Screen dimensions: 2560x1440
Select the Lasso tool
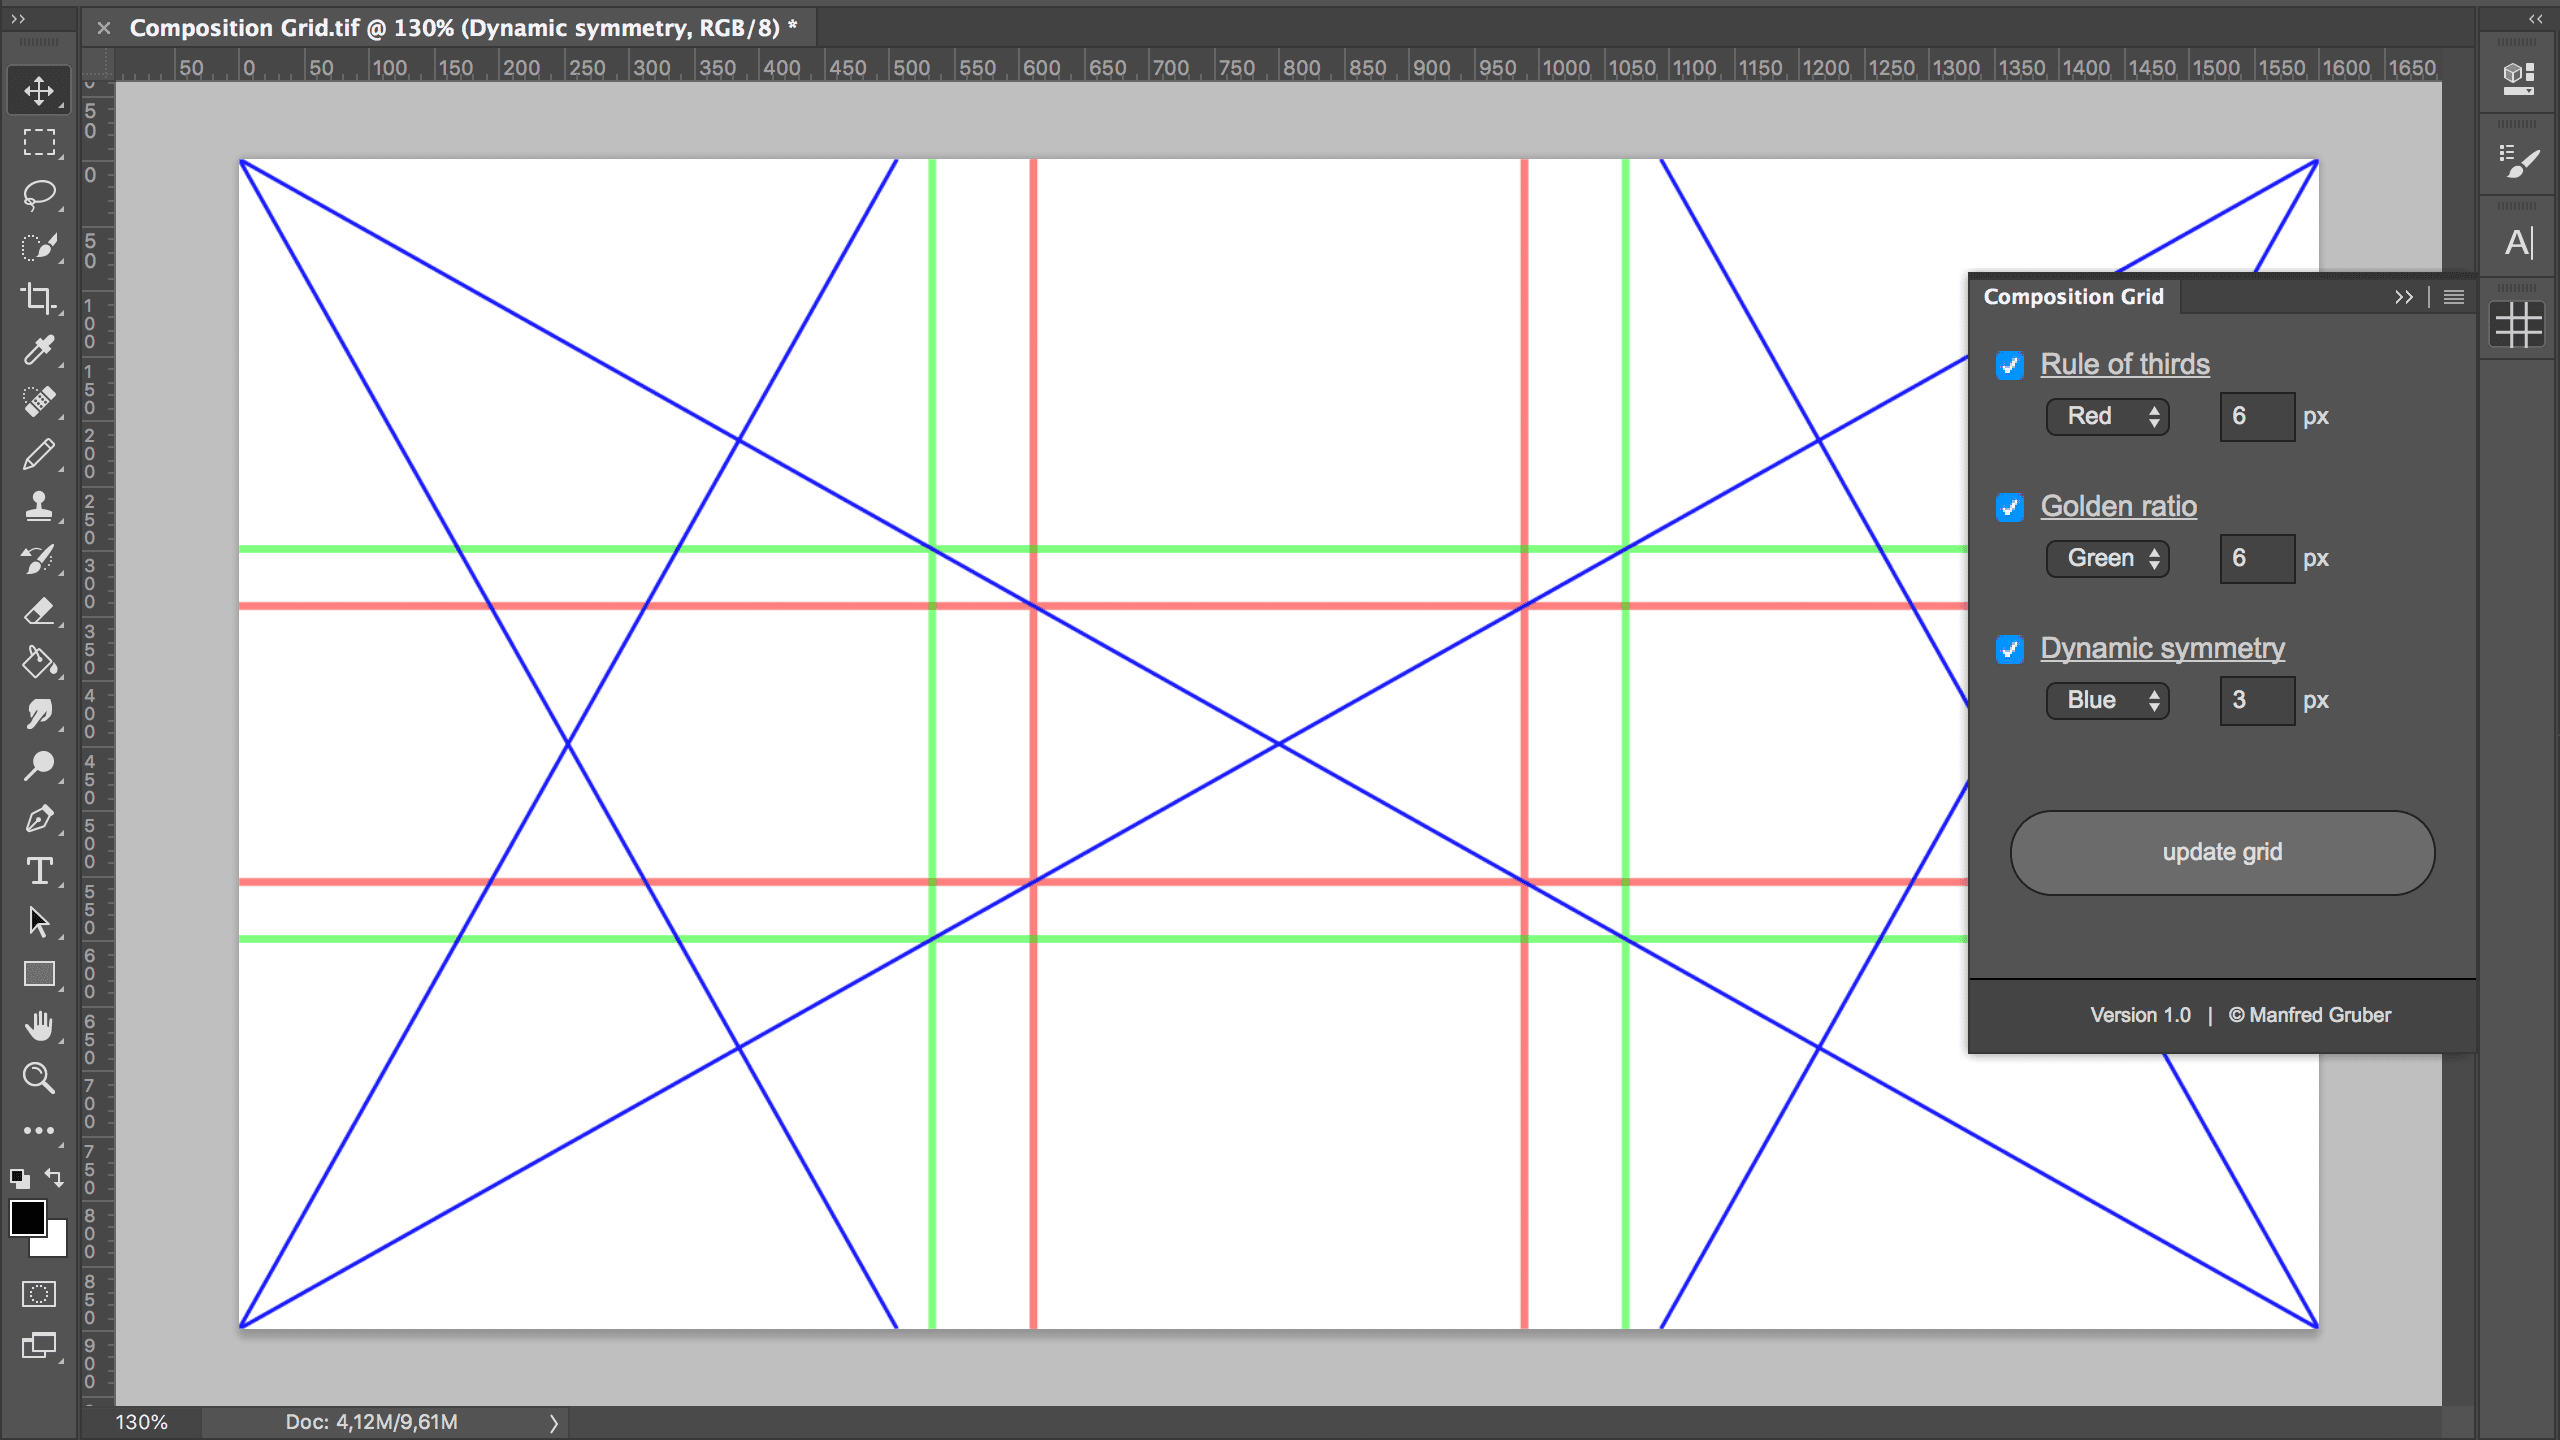point(39,194)
